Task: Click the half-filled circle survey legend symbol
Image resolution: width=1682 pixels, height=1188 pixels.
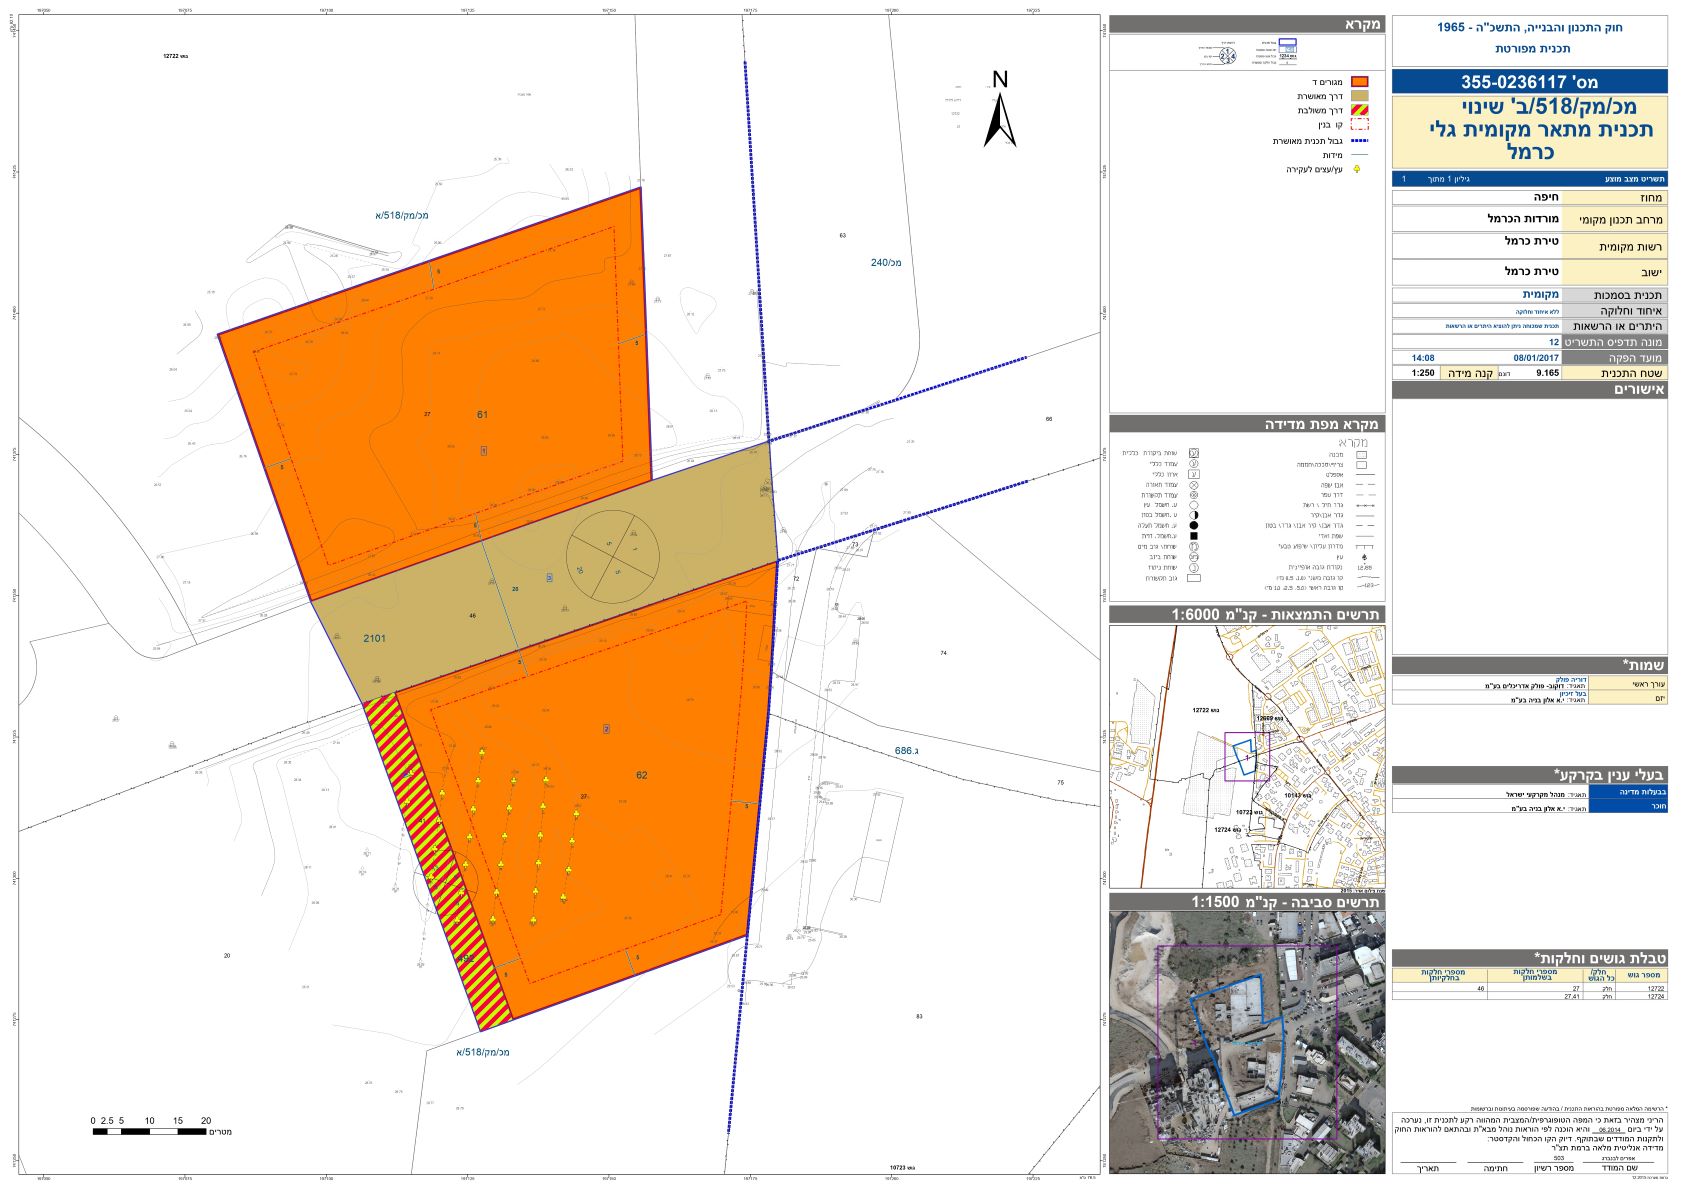Action: [x=1193, y=515]
